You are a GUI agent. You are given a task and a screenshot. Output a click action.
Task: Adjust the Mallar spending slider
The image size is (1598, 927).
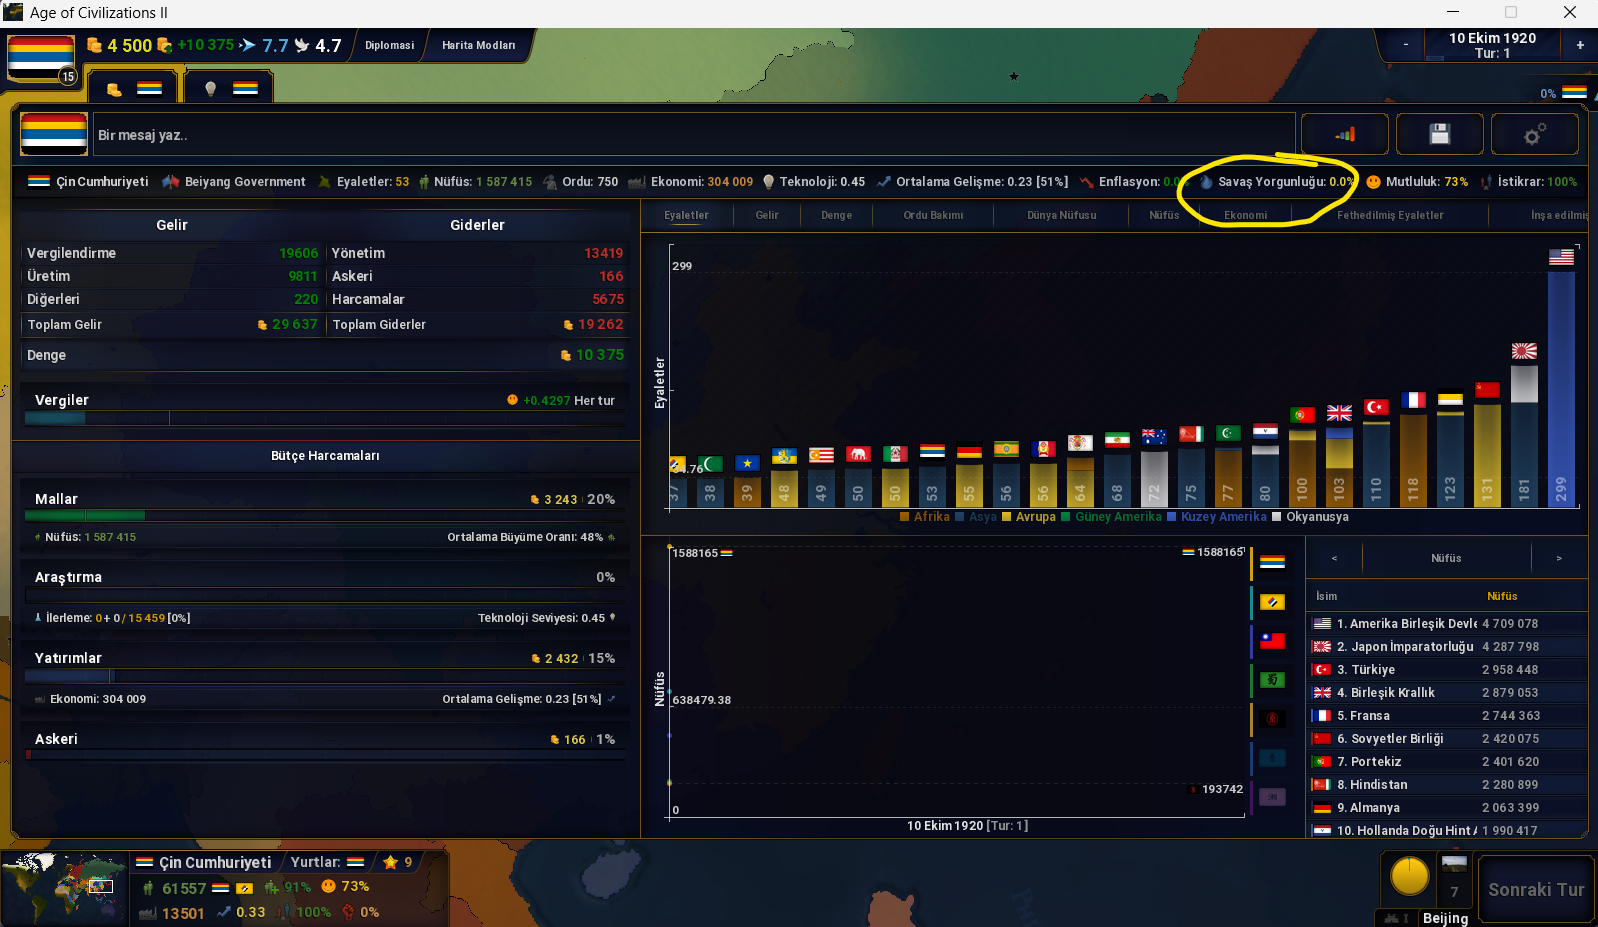[325, 515]
